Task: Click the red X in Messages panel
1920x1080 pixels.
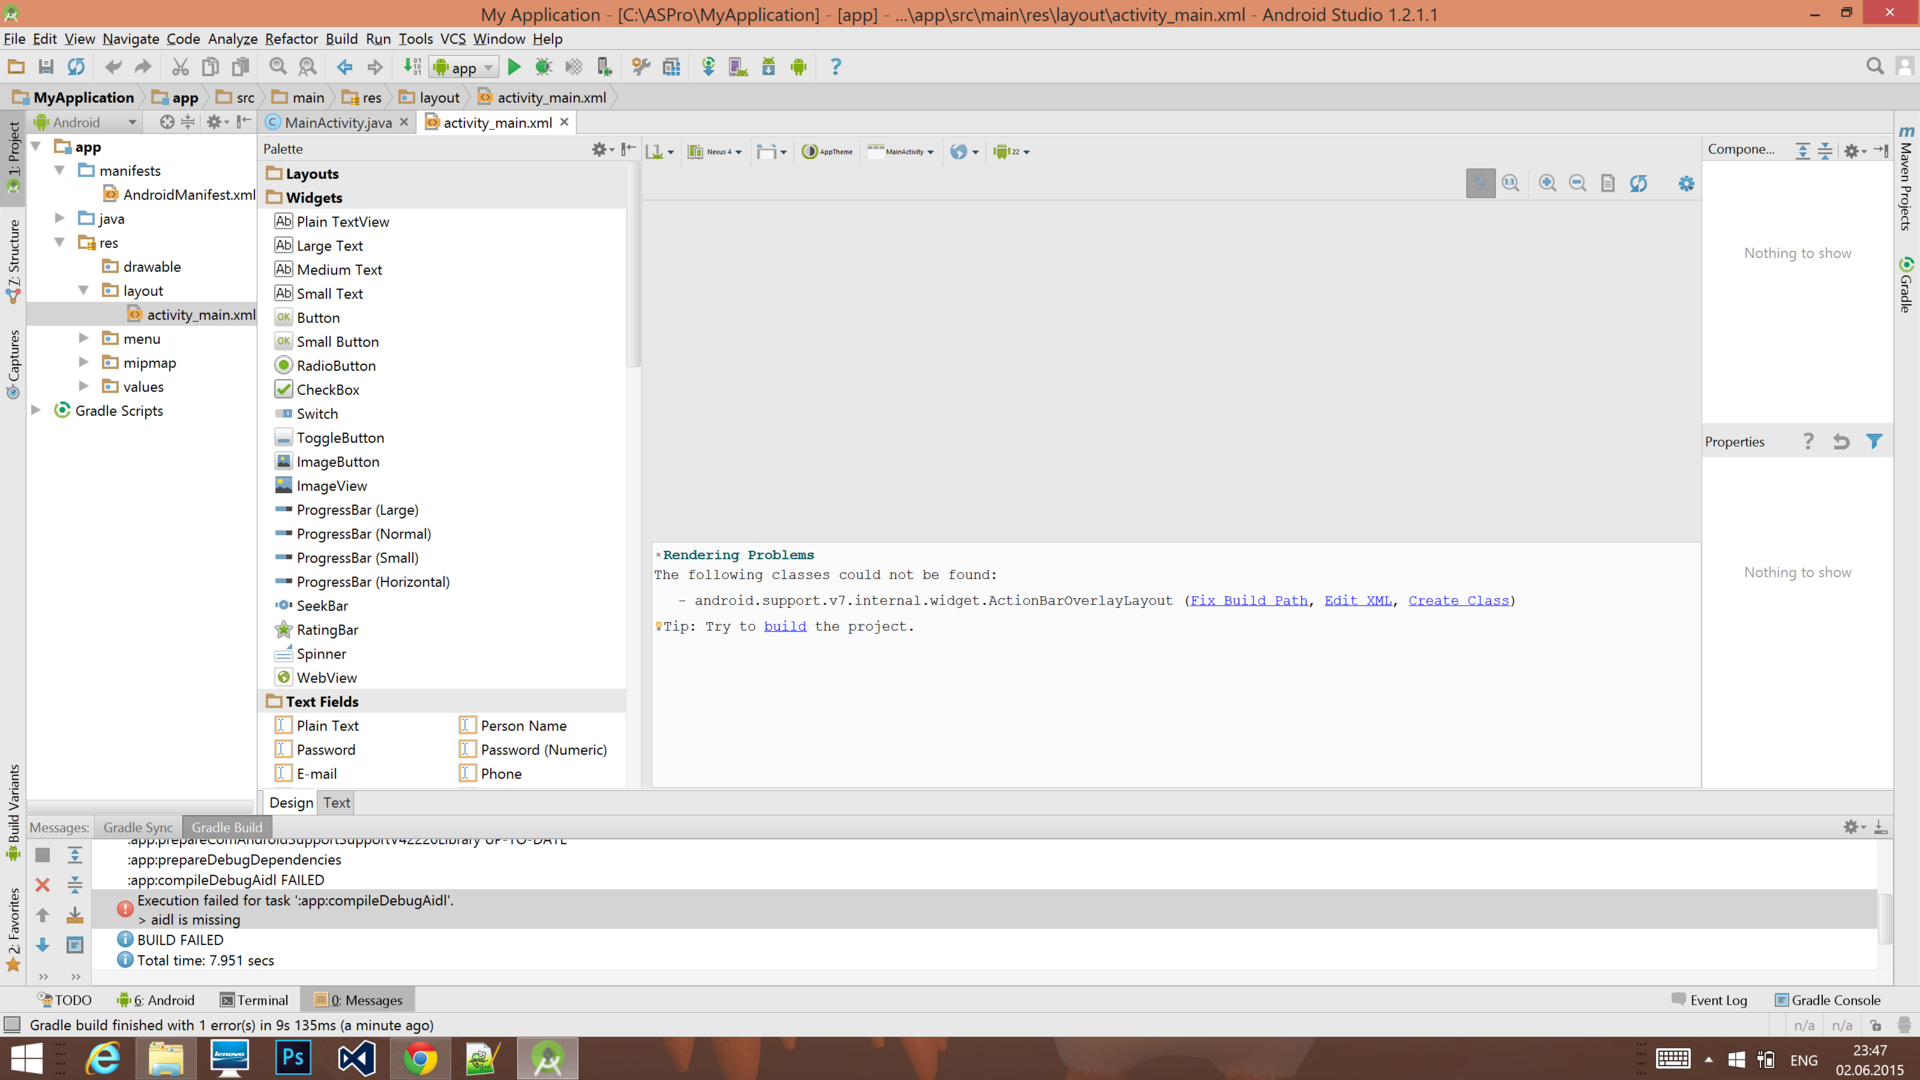Action: 42,885
